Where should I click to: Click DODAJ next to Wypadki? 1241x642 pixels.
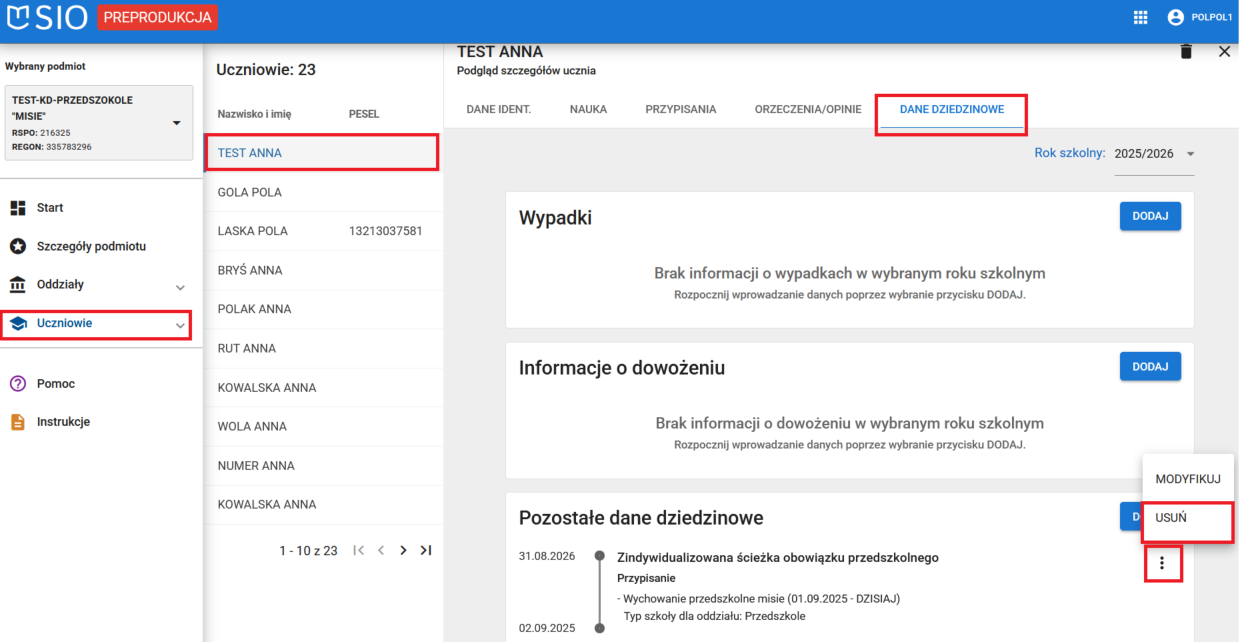tap(1150, 216)
